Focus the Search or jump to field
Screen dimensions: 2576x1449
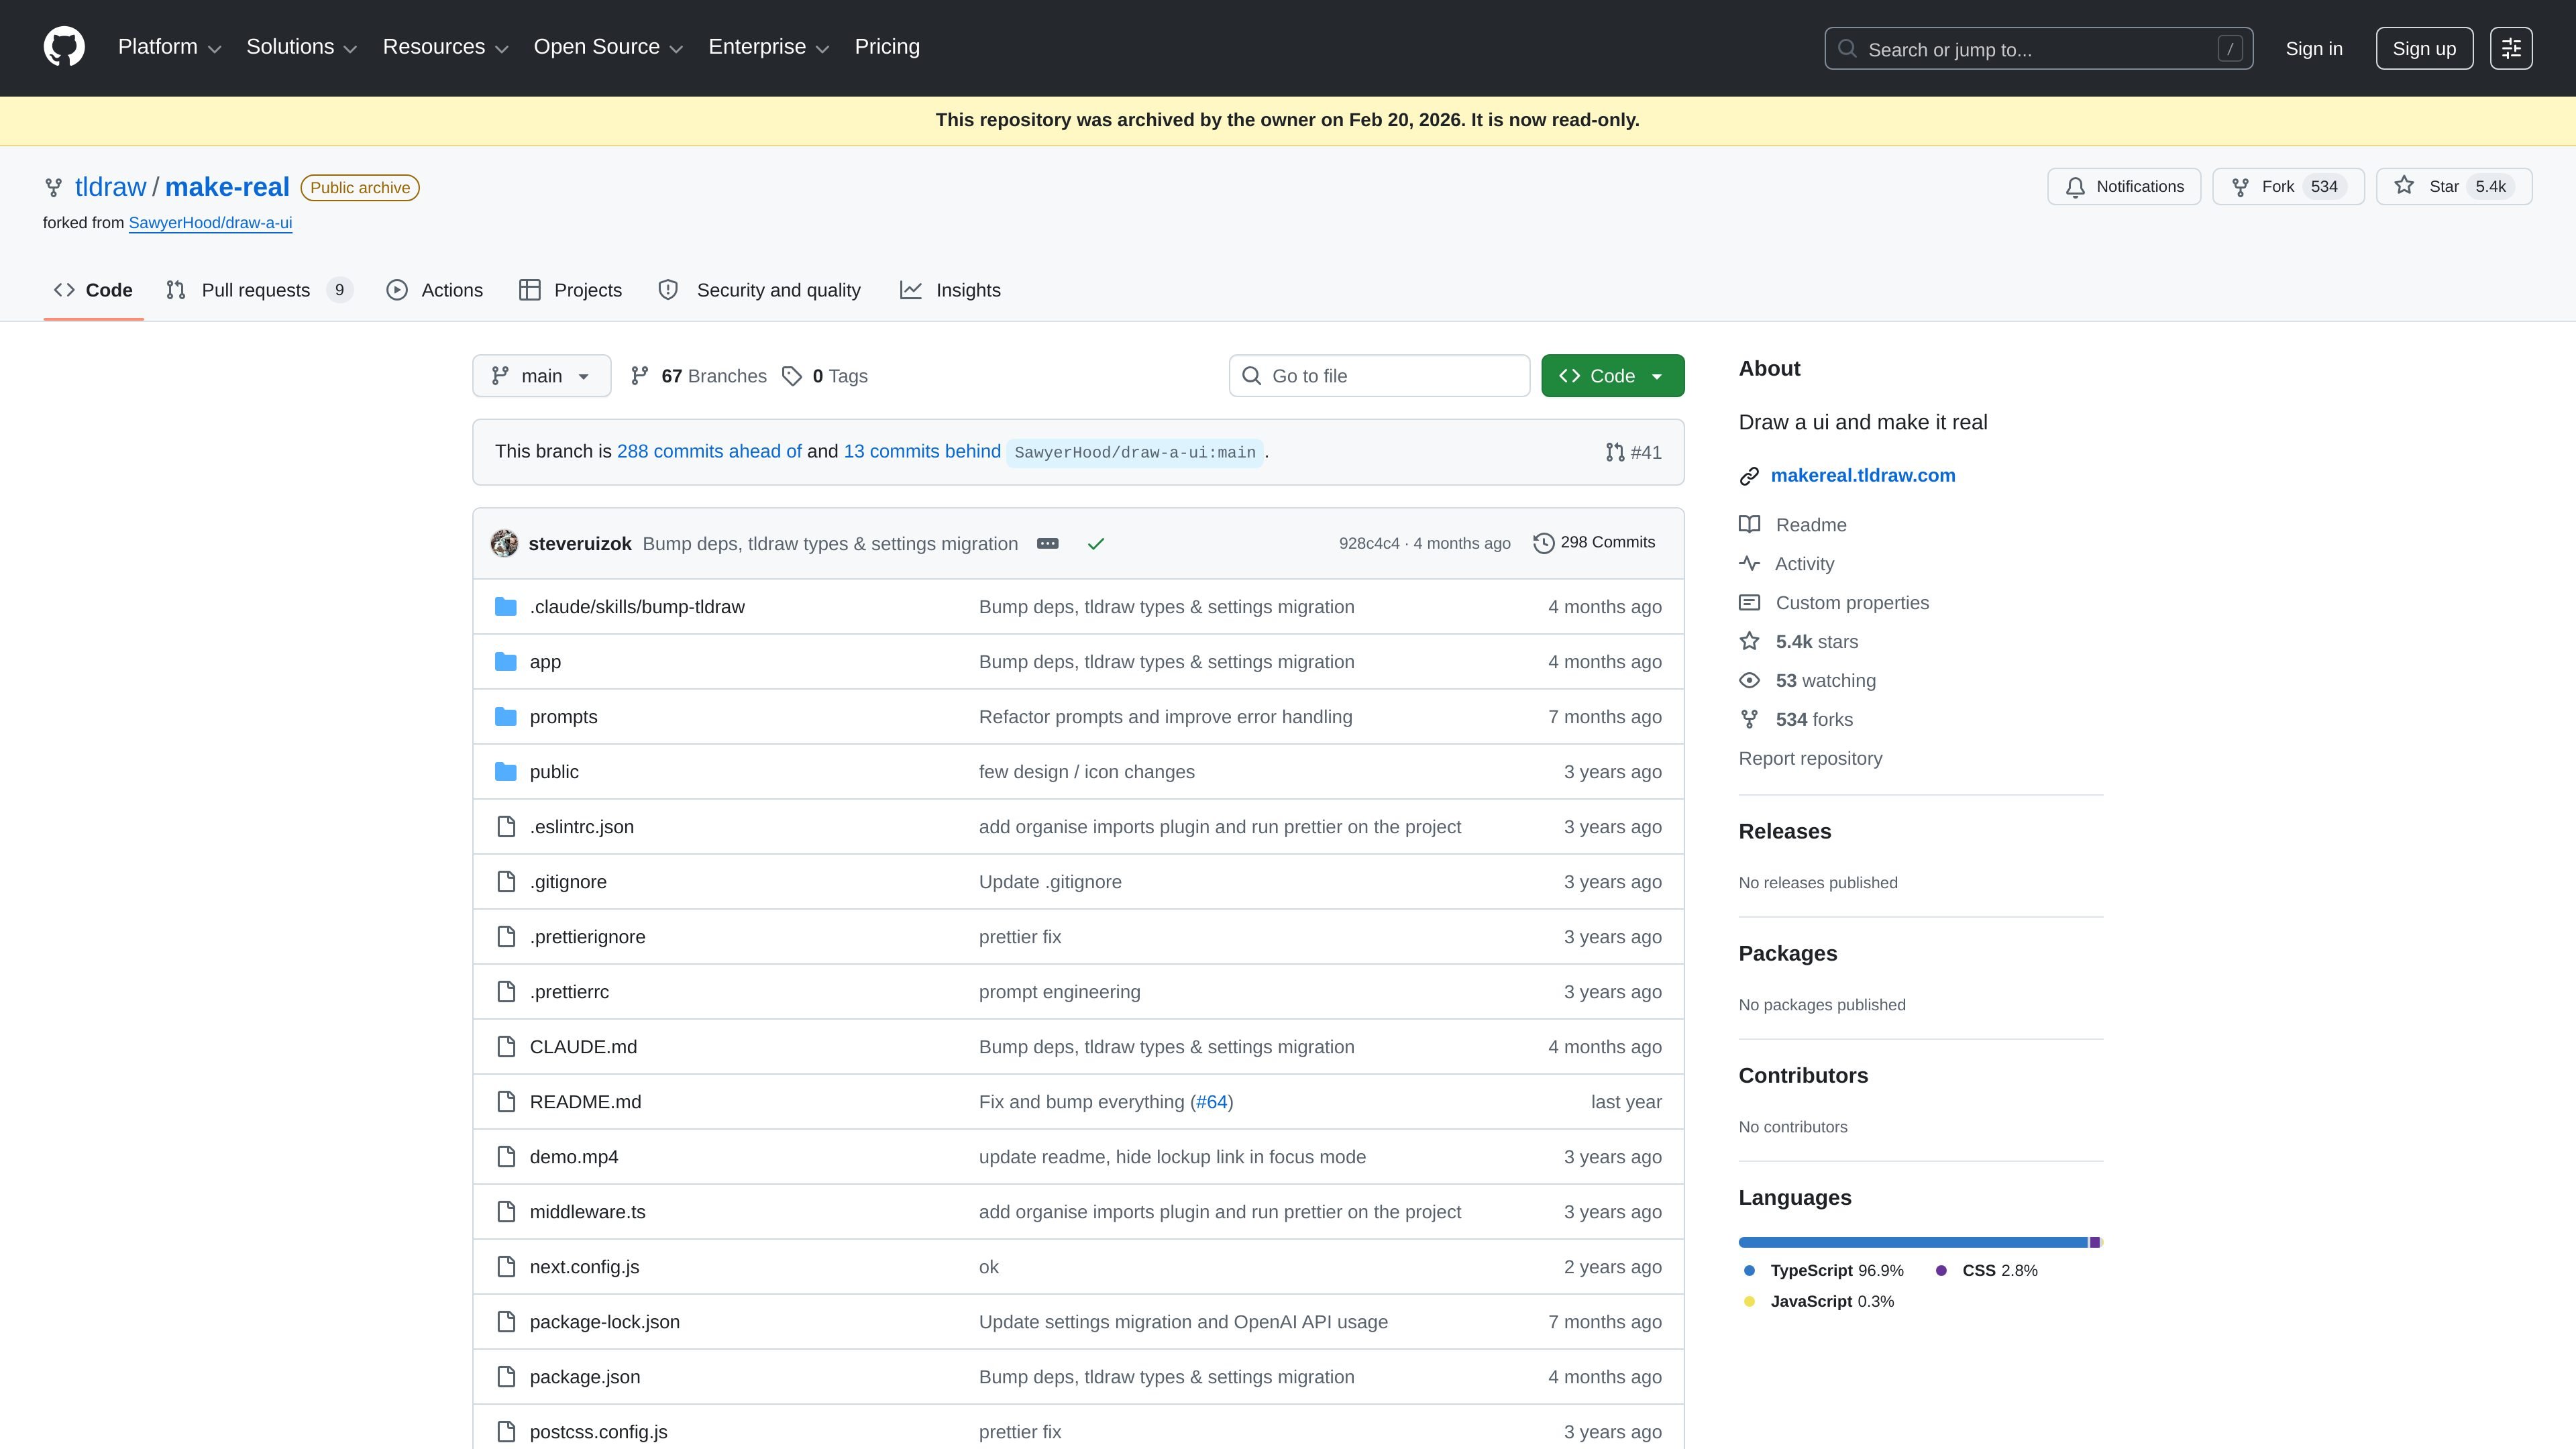[2038, 48]
